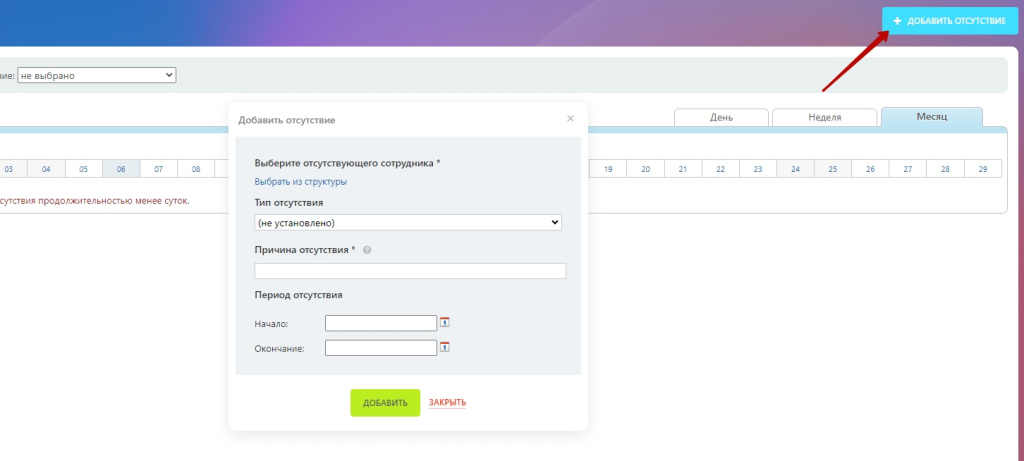
Task: Switch to the День tab
Action: pyautogui.click(x=720, y=117)
